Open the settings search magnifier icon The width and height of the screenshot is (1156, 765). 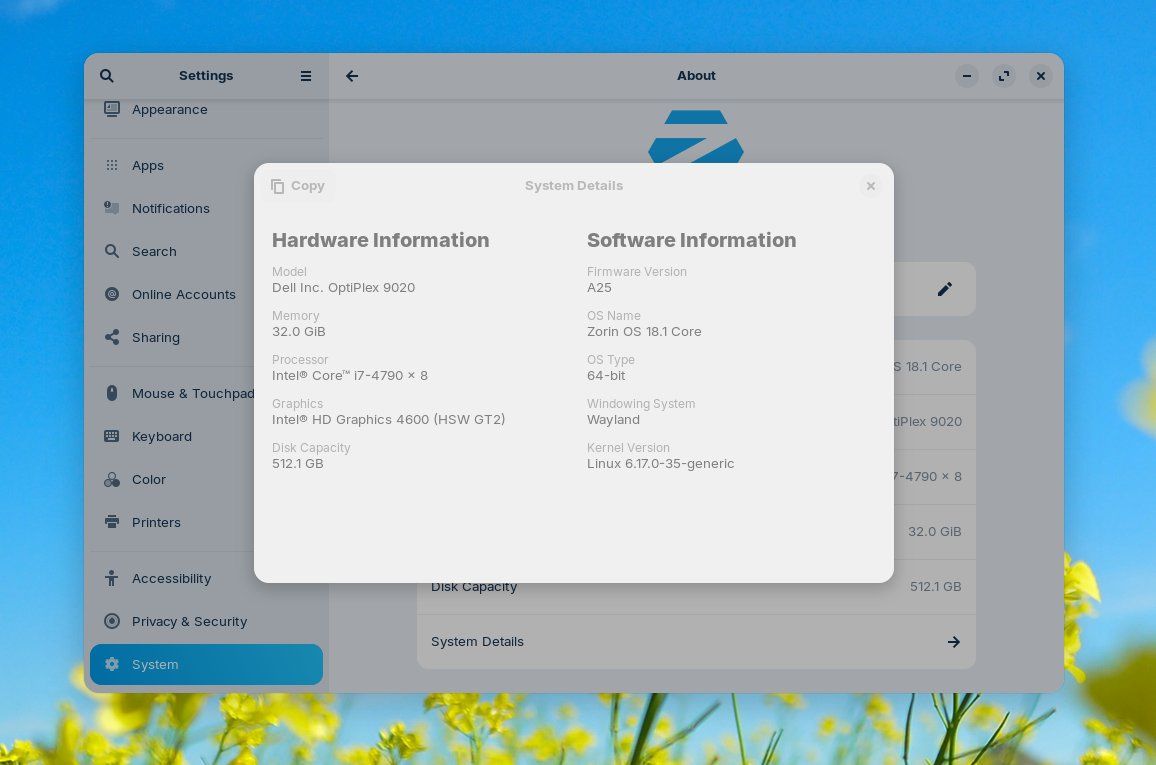107,76
